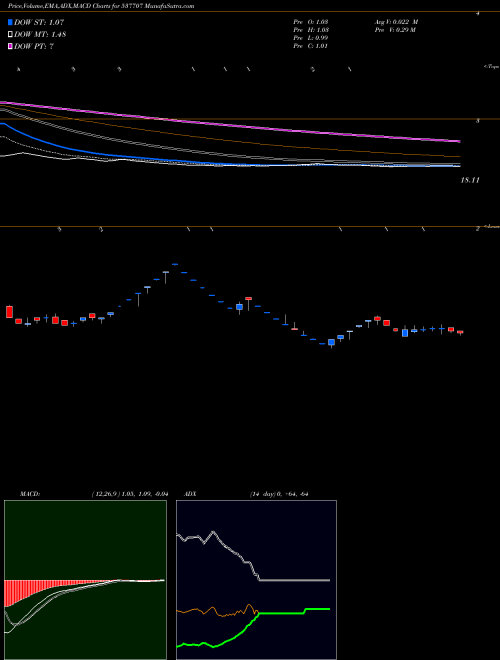Select the 'DOW PT: 7' legend label

(34, 46)
